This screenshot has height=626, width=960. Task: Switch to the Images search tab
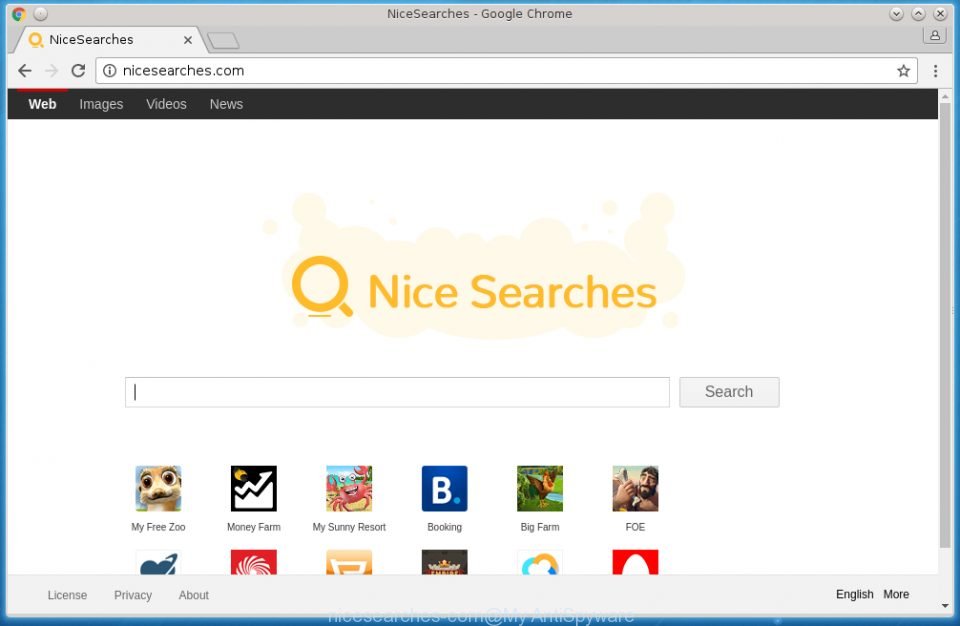click(x=101, y=104)
